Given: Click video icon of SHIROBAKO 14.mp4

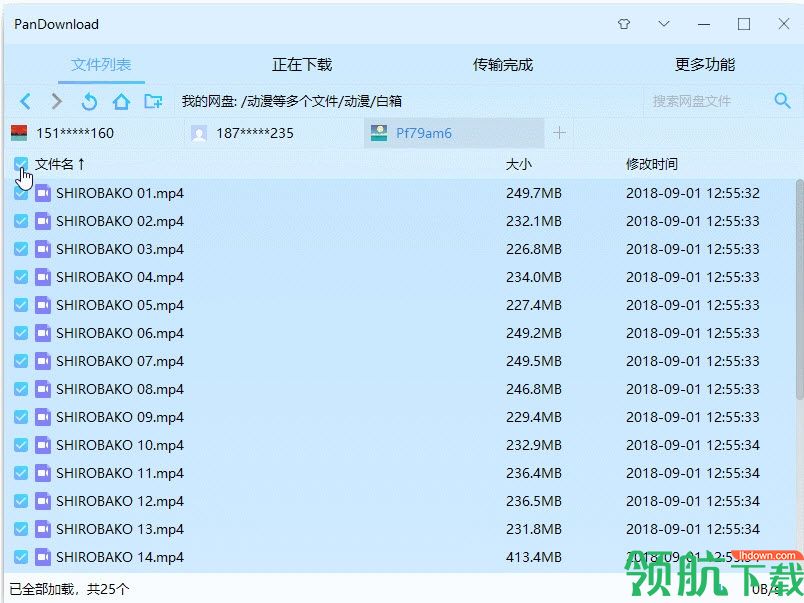Looking at the screenshot, I should click(x=43, y=557).
